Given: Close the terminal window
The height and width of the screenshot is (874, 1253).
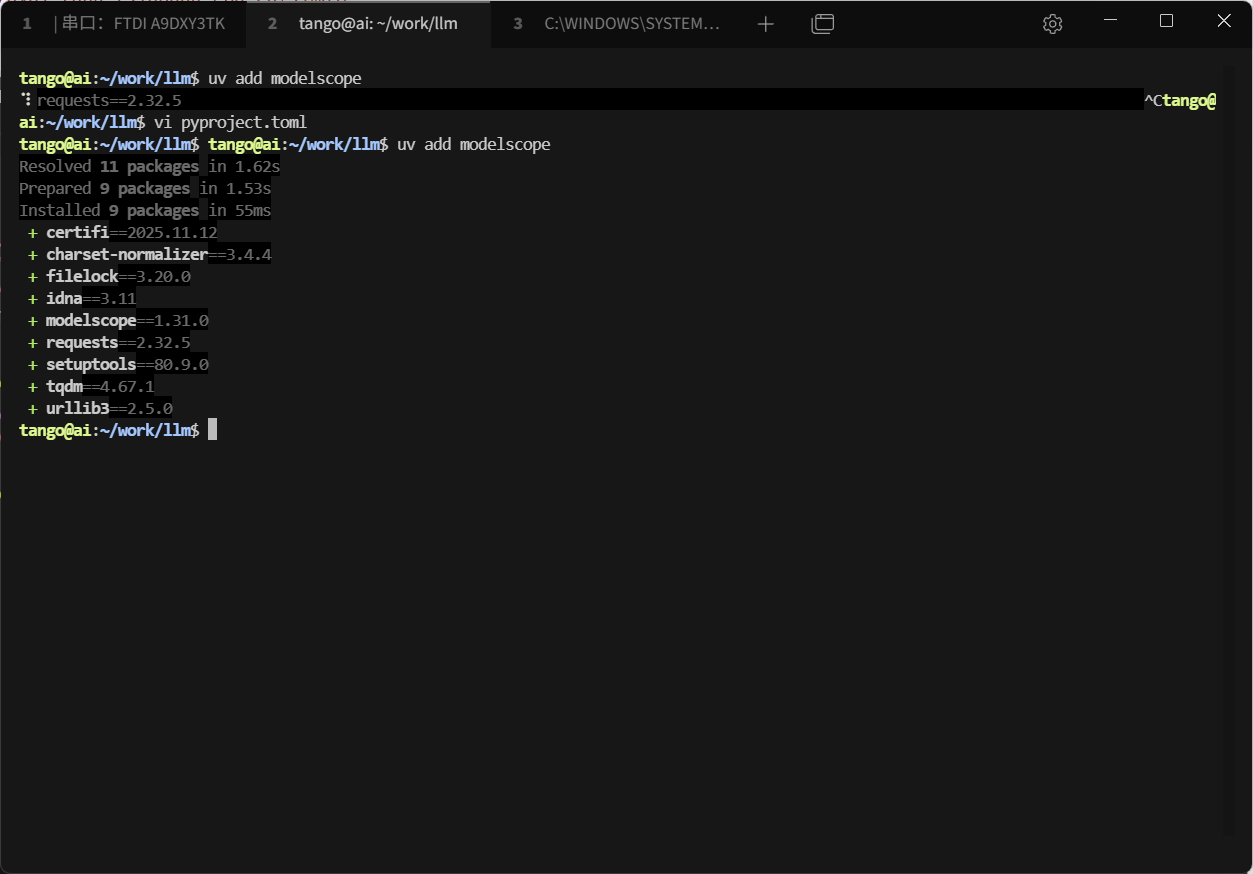Looking at the screenshot, I should coord(1223,21).
